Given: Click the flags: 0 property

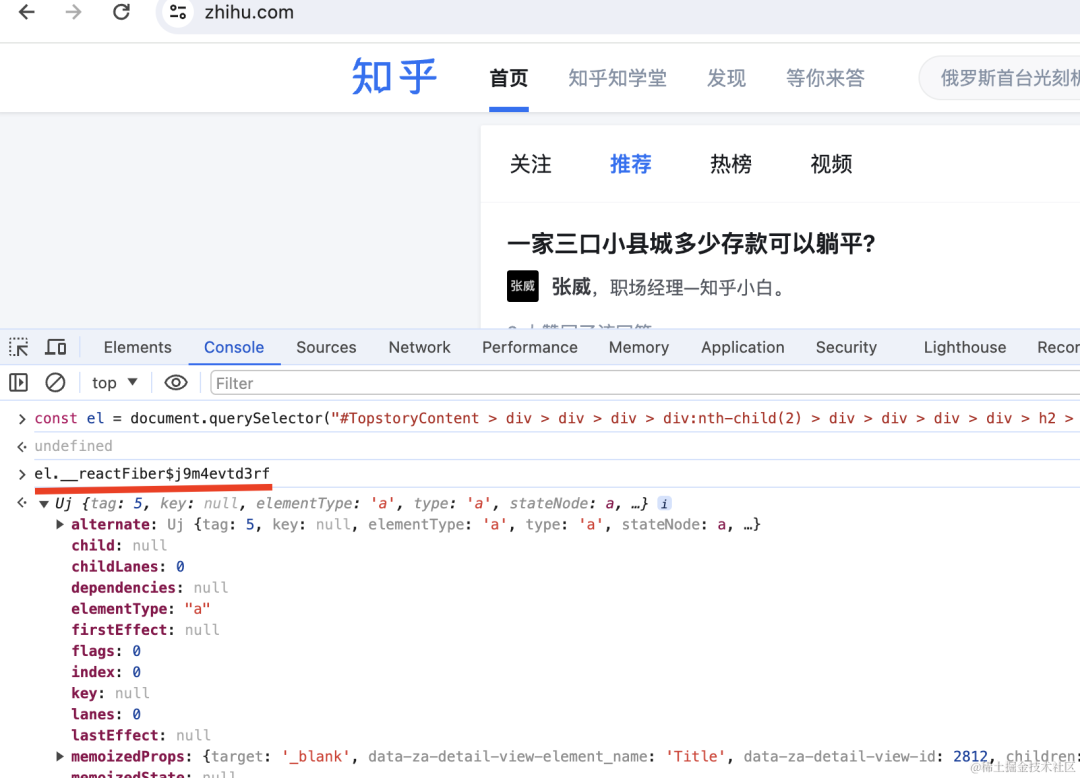Looking at the screenshot, I should (x=106, y=651).
